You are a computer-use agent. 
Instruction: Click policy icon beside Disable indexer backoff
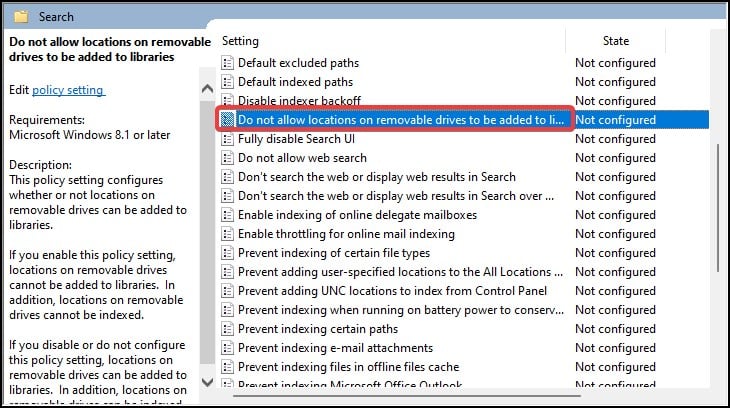[x=228, y=101]
